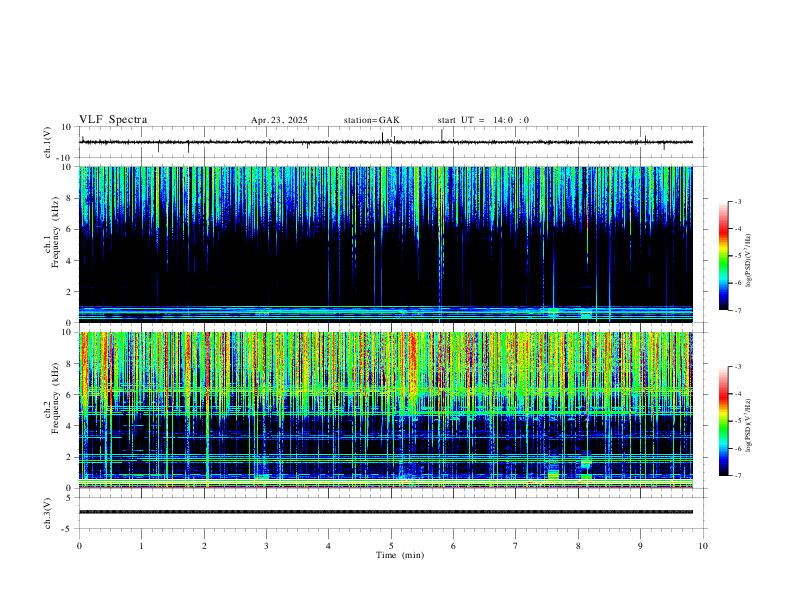Click the '10' tick on time axis

tap(703, 546)
